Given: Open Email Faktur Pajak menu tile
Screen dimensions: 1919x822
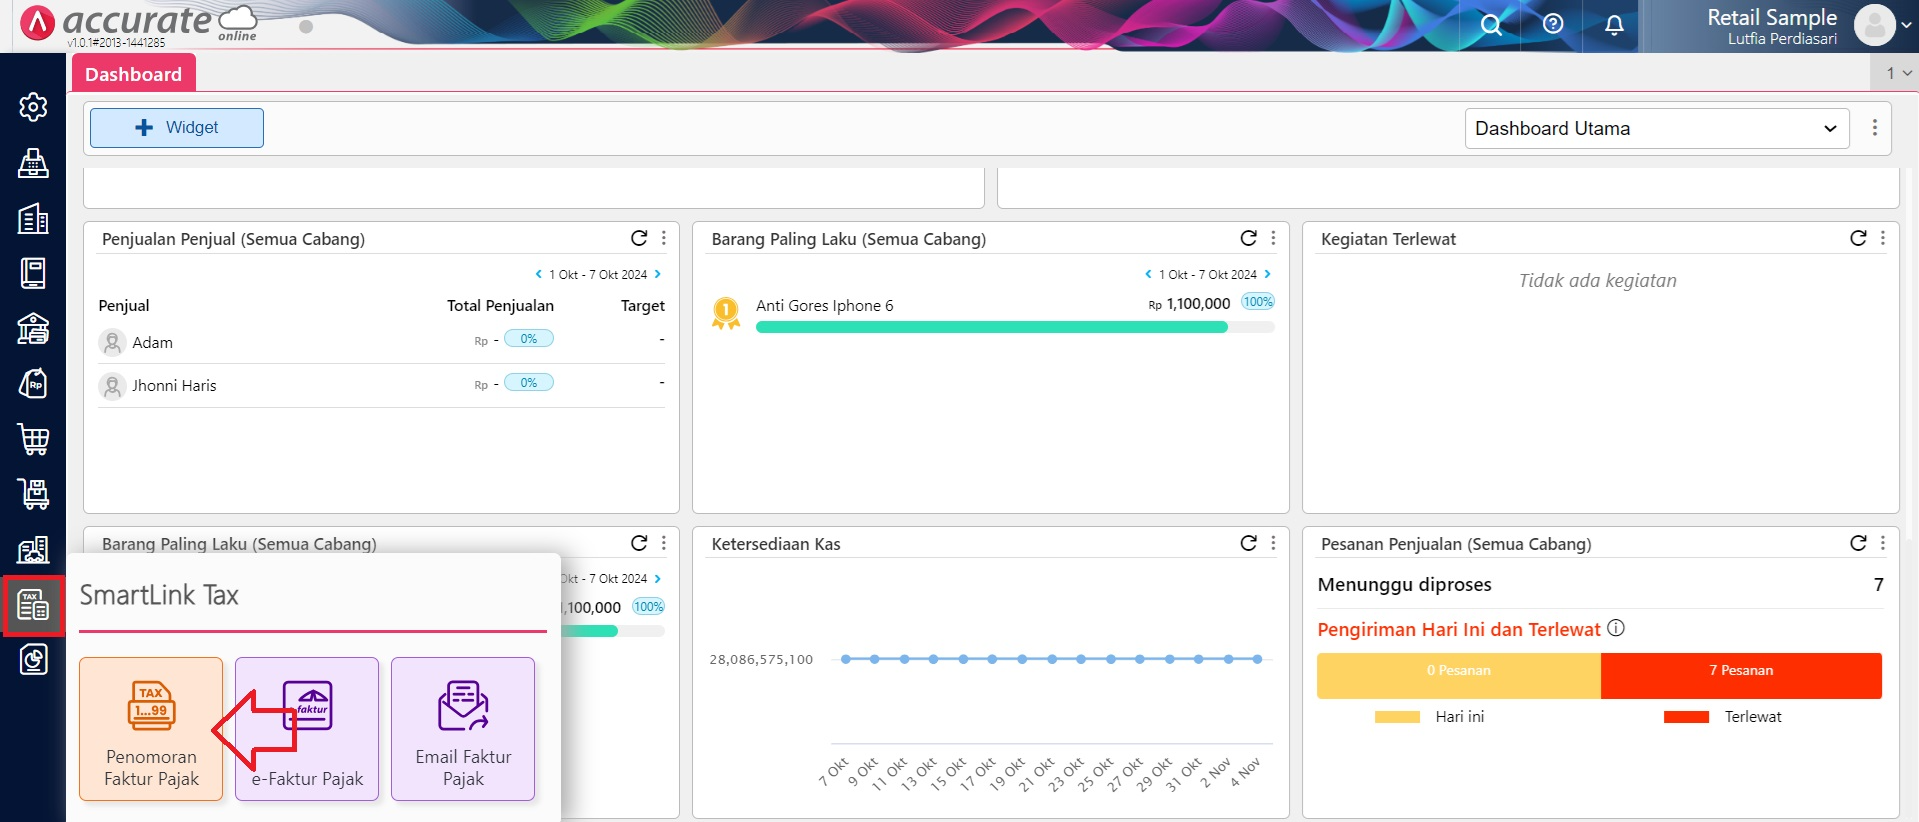Looking at the screenshot, I should [x=463, y=728].
